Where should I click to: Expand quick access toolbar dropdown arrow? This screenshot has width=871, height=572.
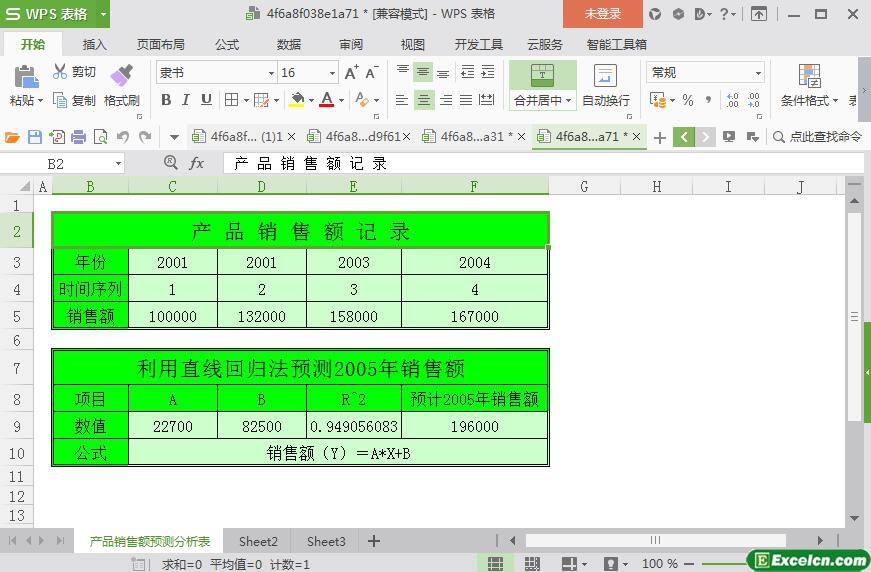[174, 137]
